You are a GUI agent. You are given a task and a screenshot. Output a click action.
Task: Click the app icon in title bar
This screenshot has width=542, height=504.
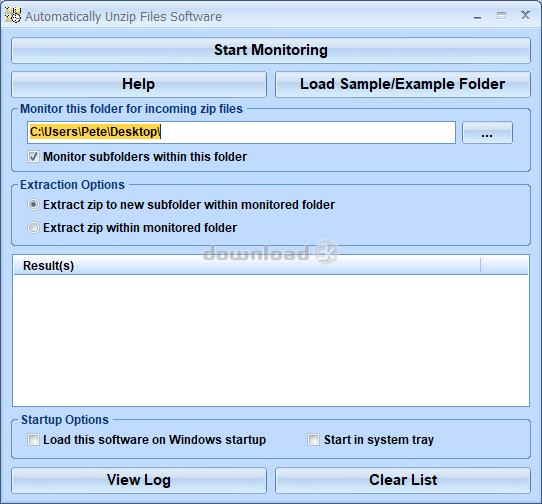13,15
